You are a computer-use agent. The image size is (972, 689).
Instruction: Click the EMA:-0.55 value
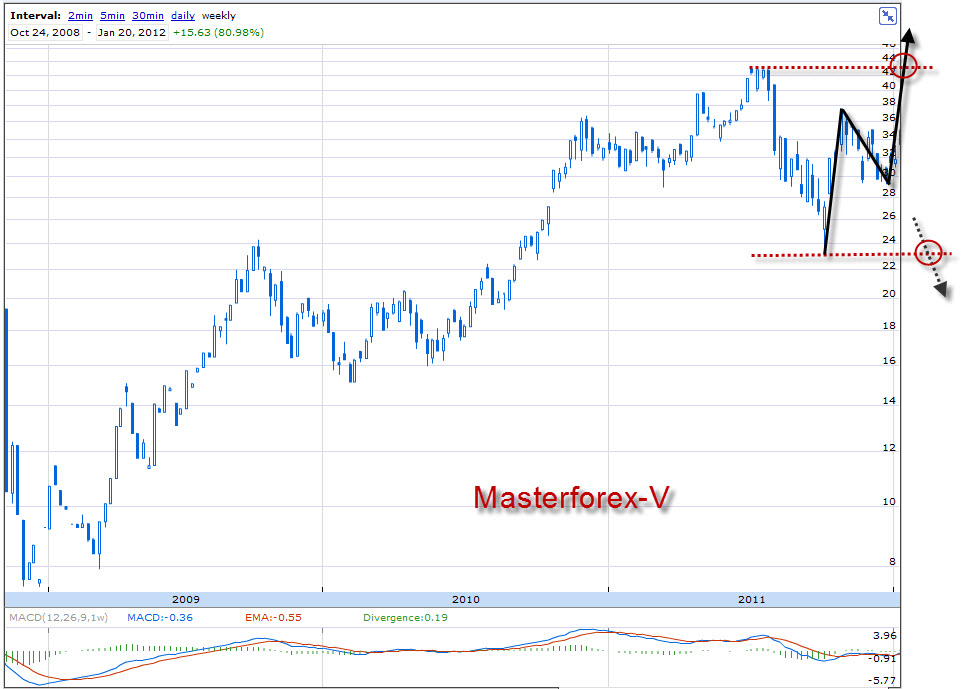coord(273,618)
